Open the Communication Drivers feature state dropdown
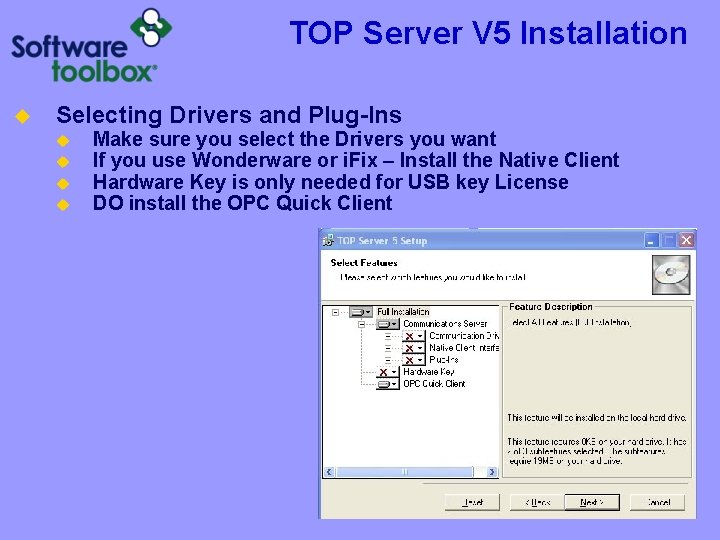The height and width of the screenshot is (540, 720). (x=413, y=336)
